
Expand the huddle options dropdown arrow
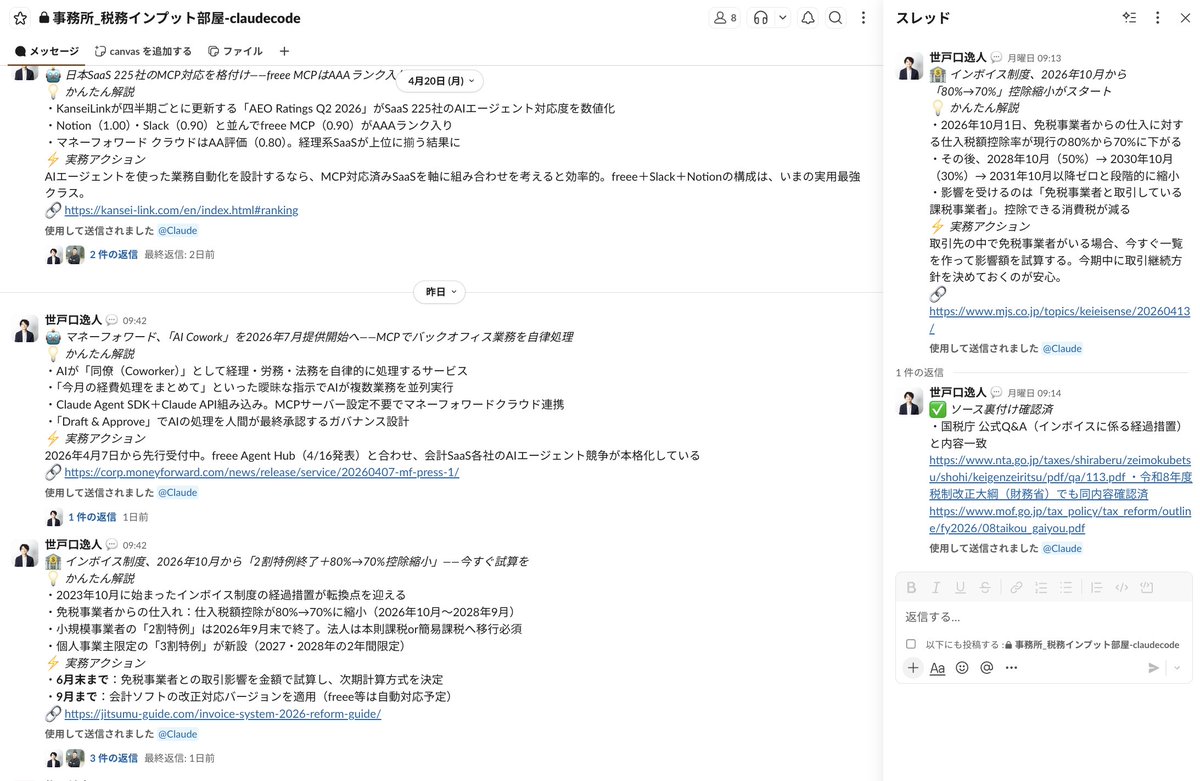pos(782,18)
